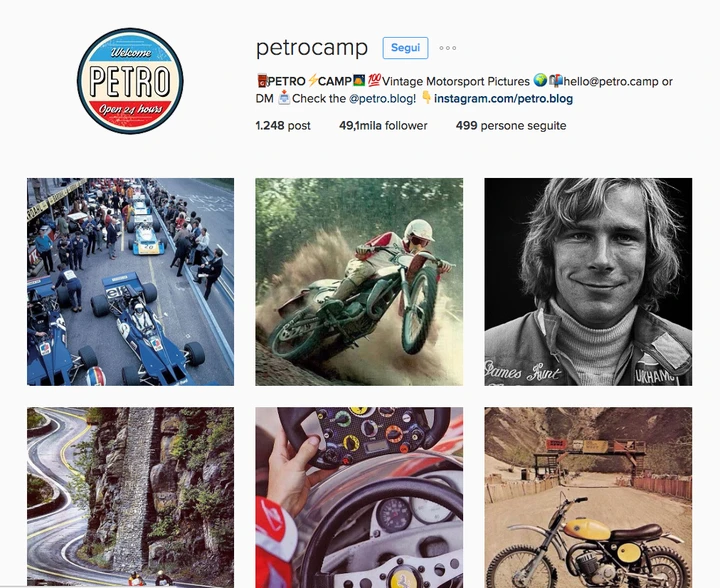Click the globe emoji in bio
The image size is (720, 588).
coord(540,81)
